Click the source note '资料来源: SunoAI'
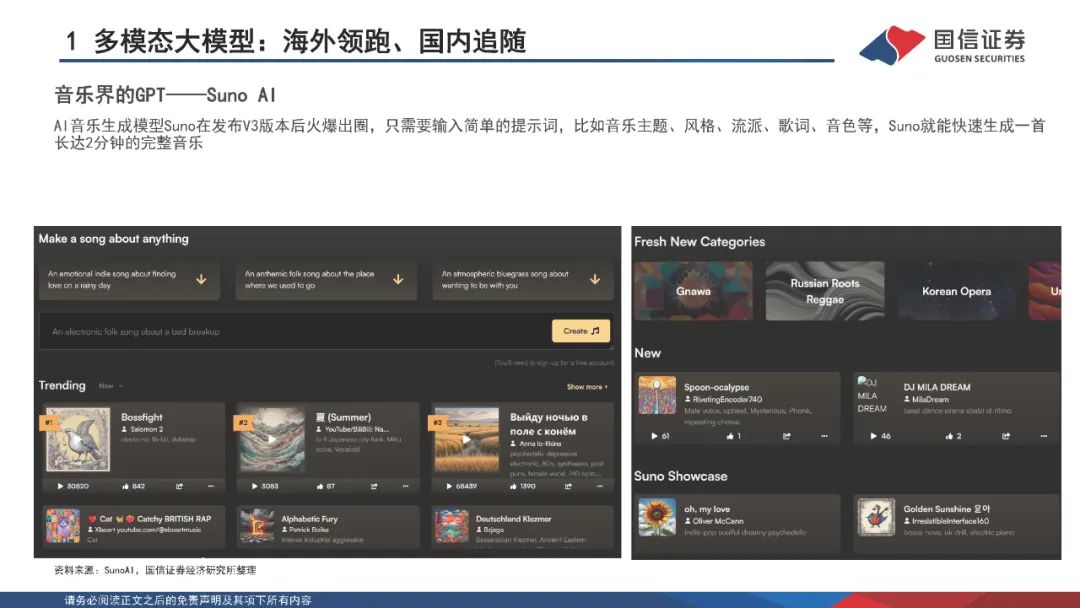The height and width of the screenshot is (608, 1080). click(93, 570)
